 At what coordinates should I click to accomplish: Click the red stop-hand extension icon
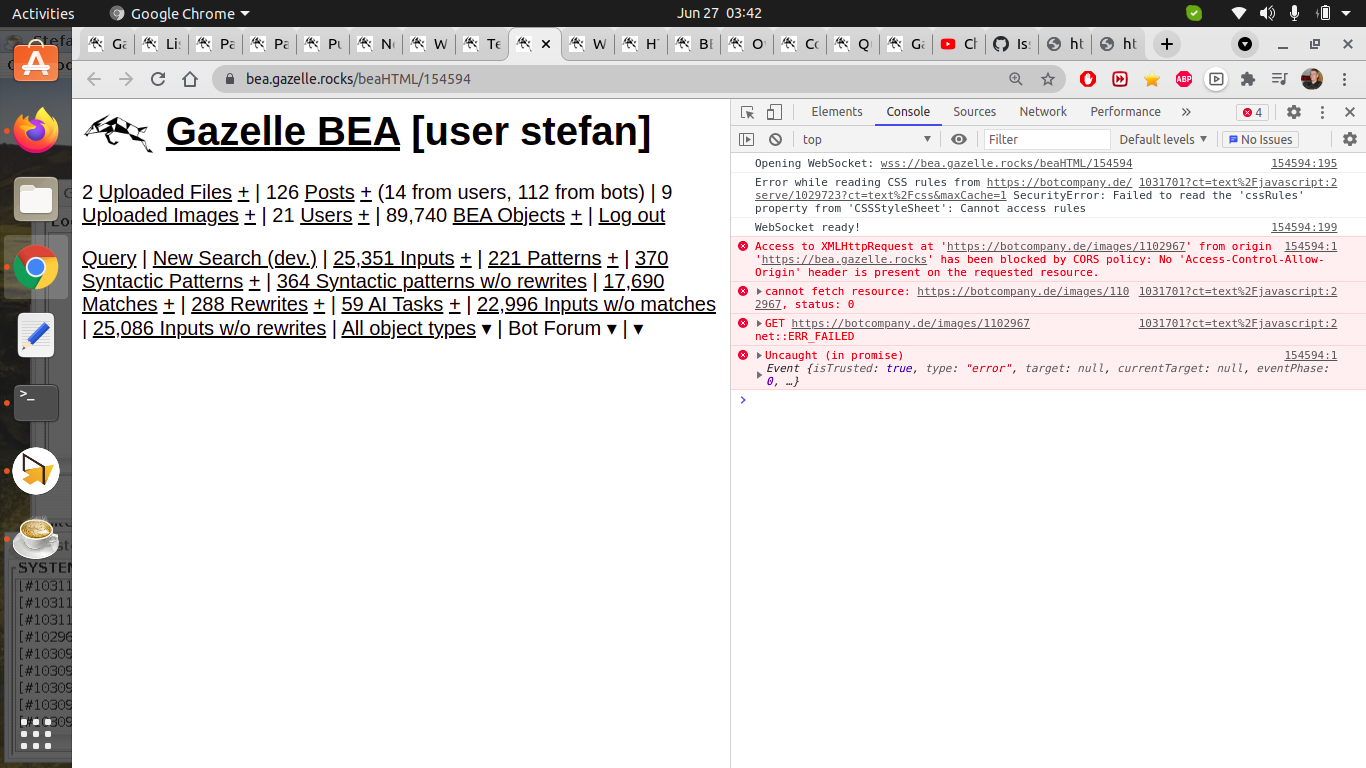coord(1088,79)
